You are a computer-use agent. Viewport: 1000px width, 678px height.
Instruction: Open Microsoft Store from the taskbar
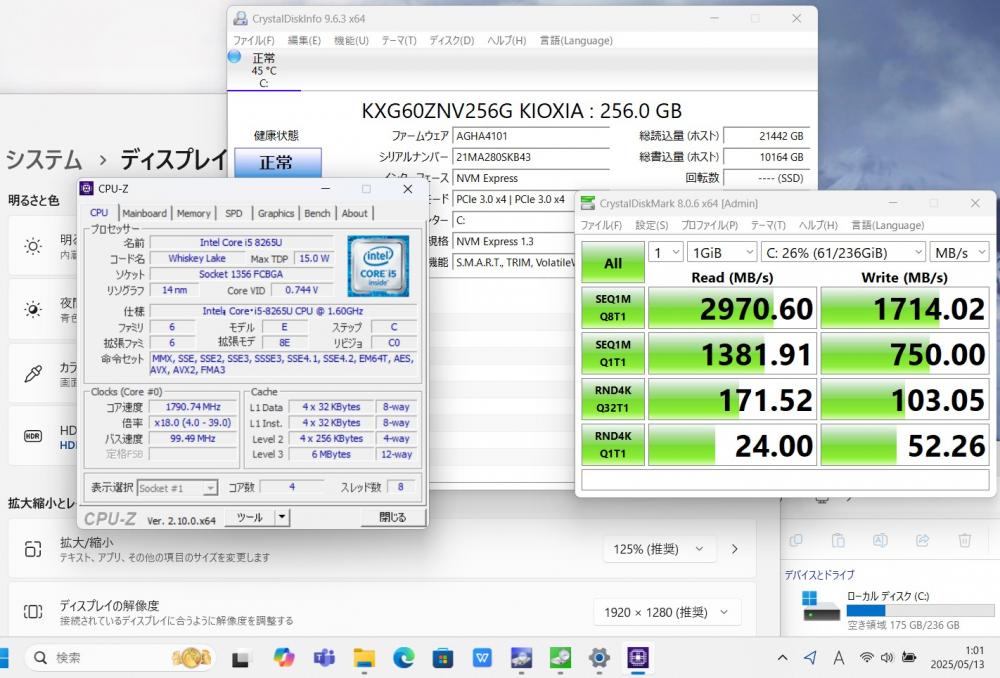pyautogui.click(x=443, y=658)
